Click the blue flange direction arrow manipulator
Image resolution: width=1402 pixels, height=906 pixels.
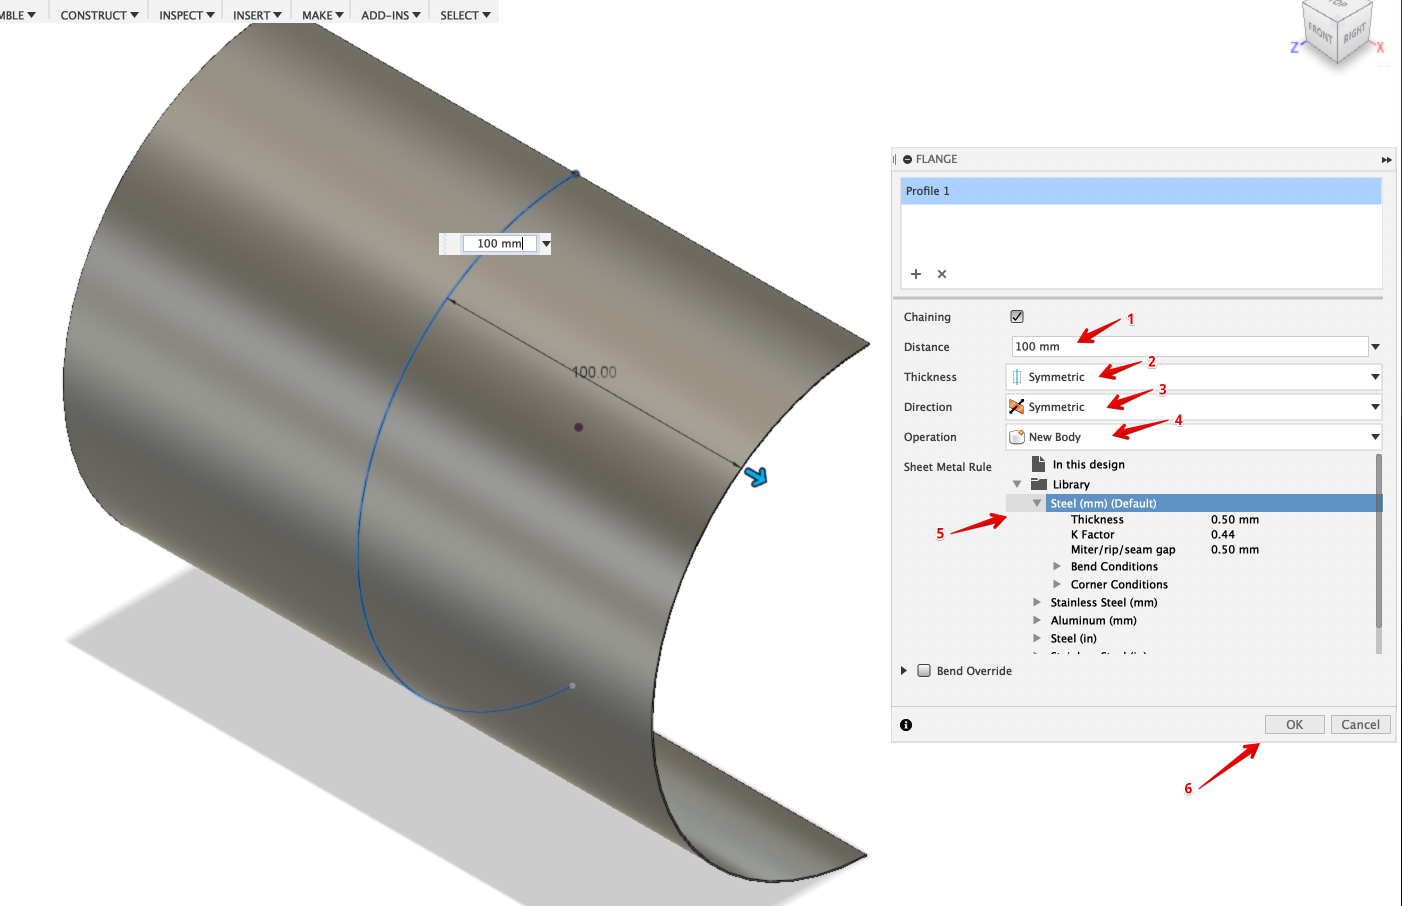[x=757, y=477]
